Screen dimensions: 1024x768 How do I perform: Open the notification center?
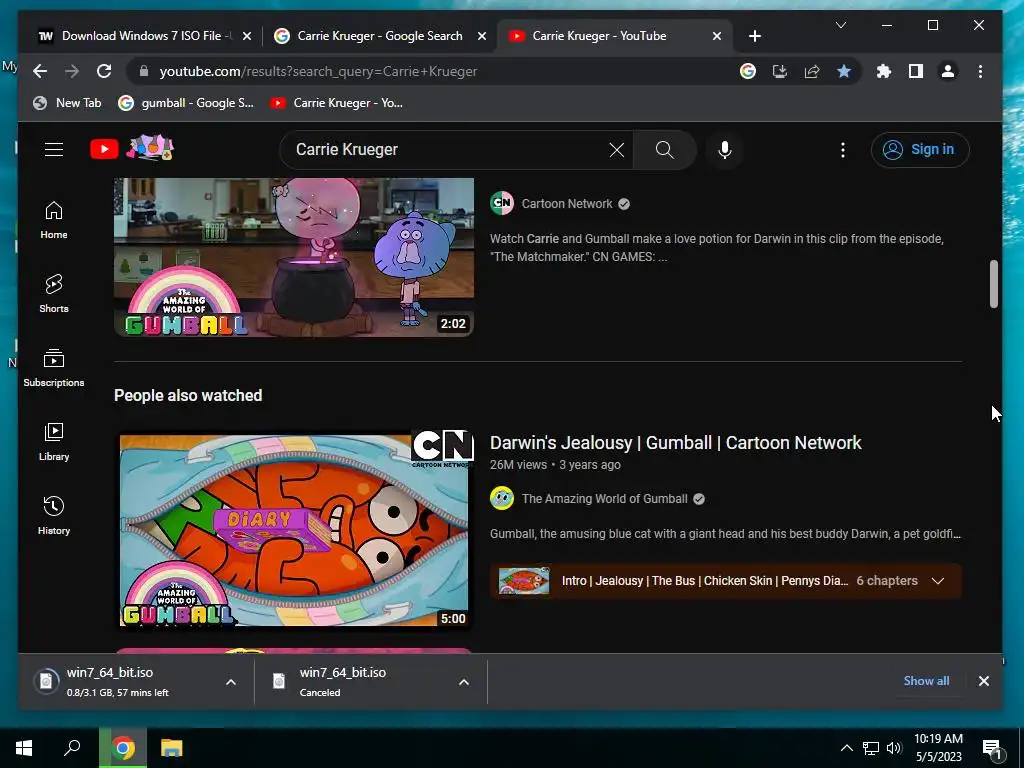coord(992,748)
